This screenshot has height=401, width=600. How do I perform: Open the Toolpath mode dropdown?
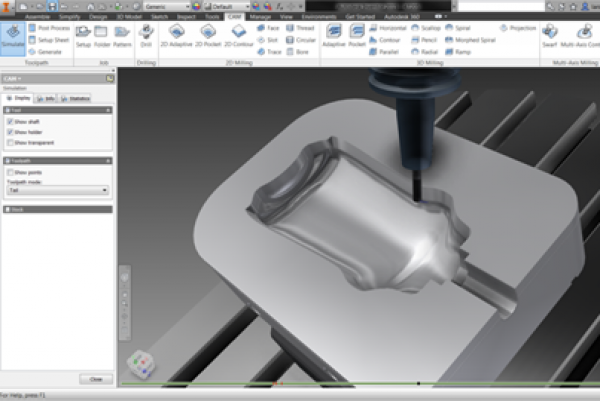pyautogui.click(x=57, y=190)
